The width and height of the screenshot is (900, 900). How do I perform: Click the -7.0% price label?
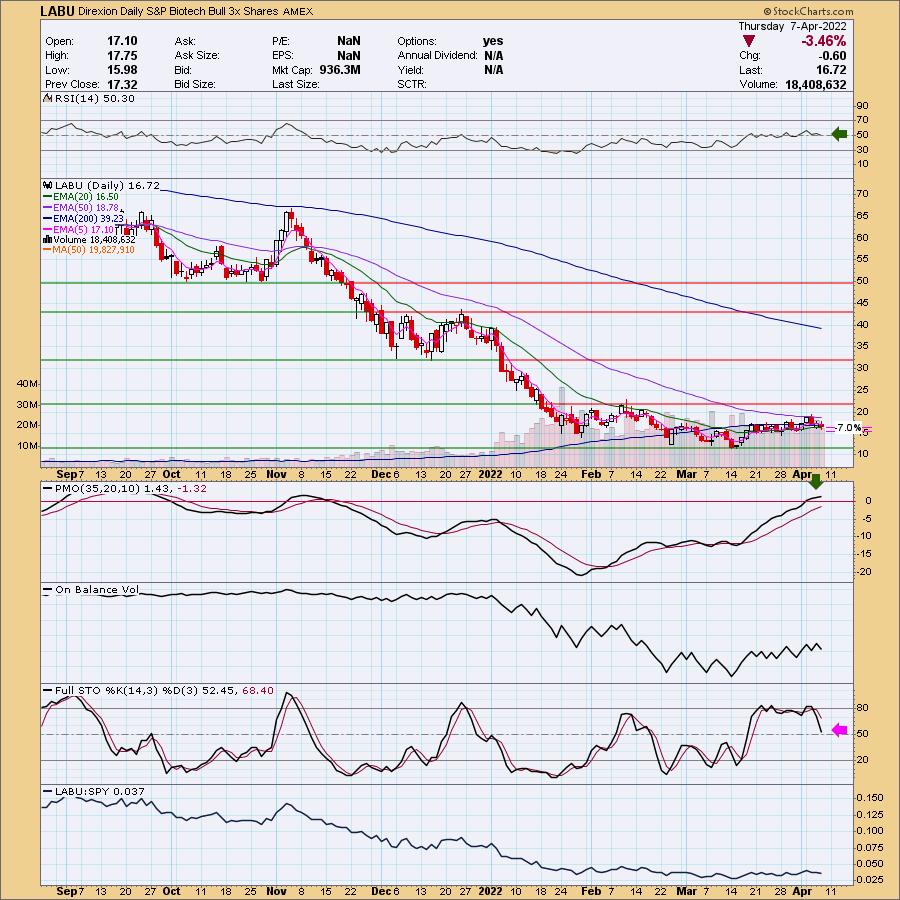pyautogui.click(x=848, y=428)
